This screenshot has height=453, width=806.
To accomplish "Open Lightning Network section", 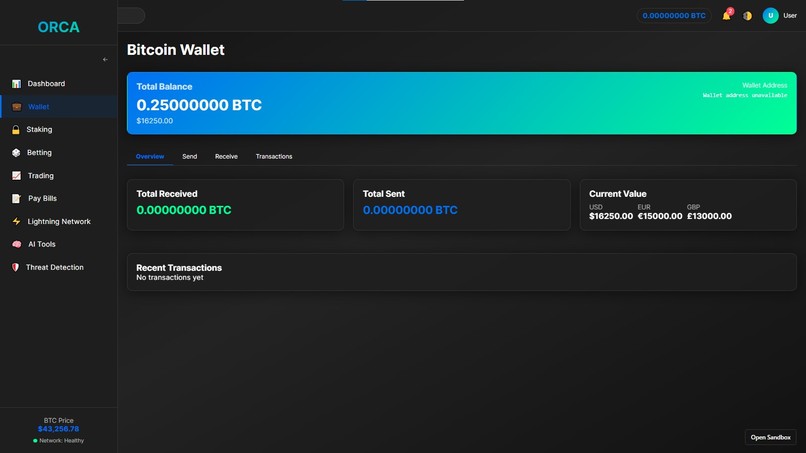I will tap(59, 221).
